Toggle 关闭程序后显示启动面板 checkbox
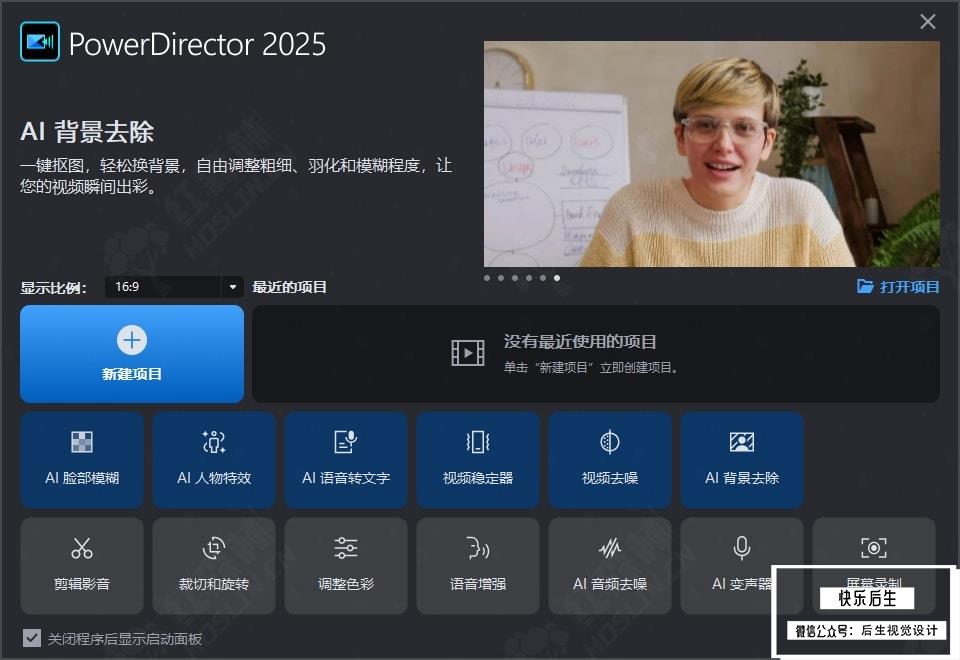The height and width of the screenshot is (660, 960). click(32, 638)
